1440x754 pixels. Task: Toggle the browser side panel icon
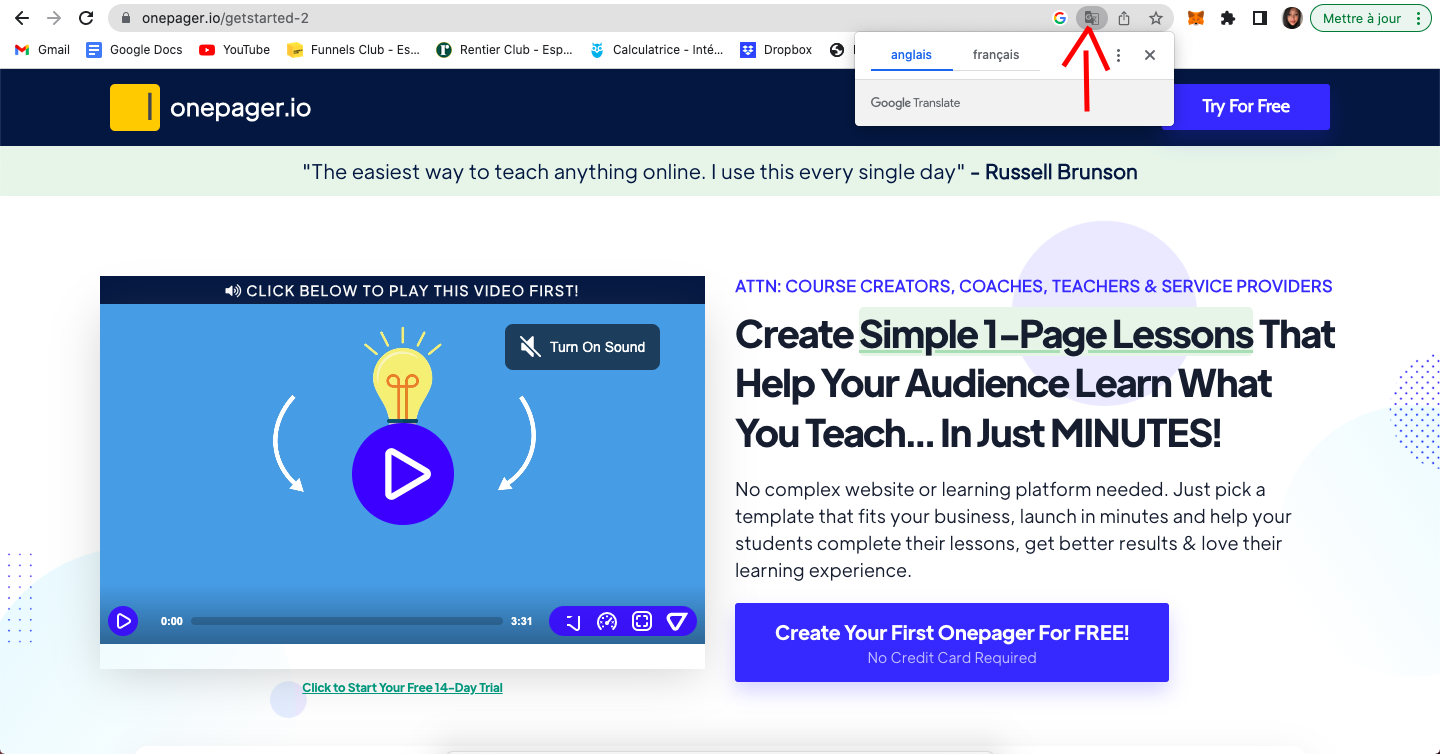click(x=1260, y=18)
